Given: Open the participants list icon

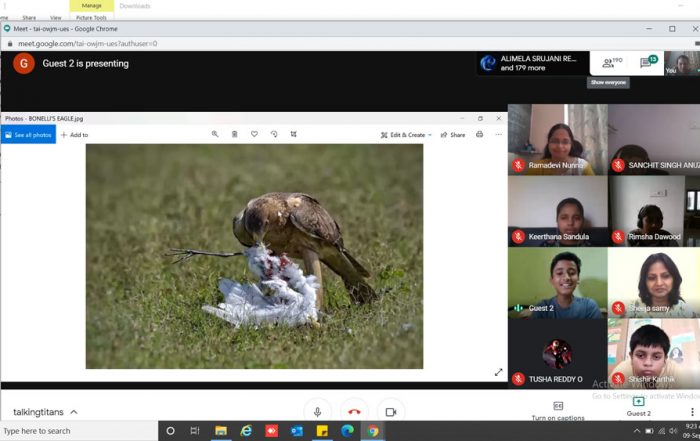Looking at the screenshot, I should (612, 62).
